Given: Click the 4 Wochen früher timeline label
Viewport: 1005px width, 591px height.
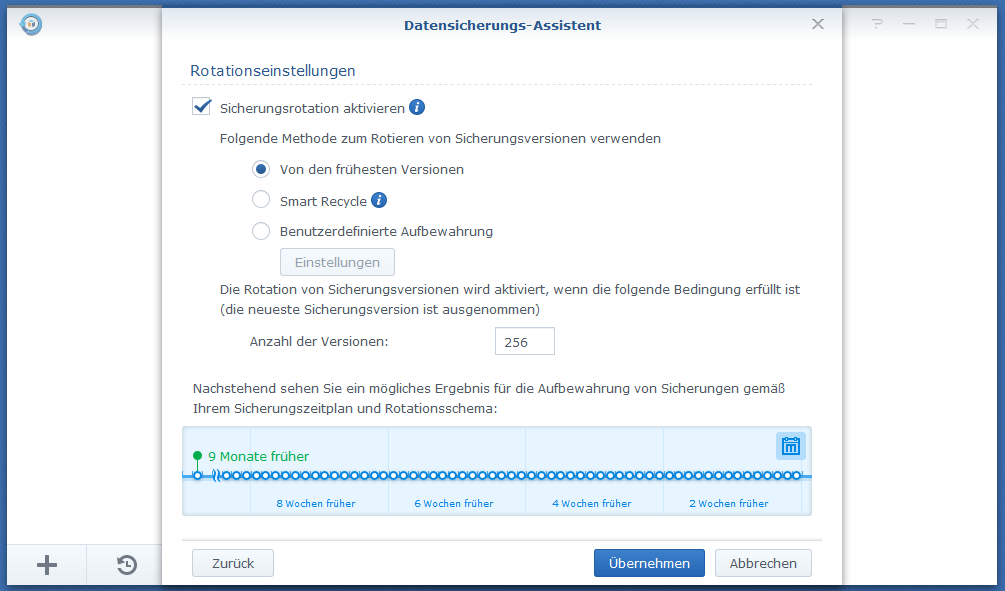Looking at the screenshot, I should tap(592, 504).
